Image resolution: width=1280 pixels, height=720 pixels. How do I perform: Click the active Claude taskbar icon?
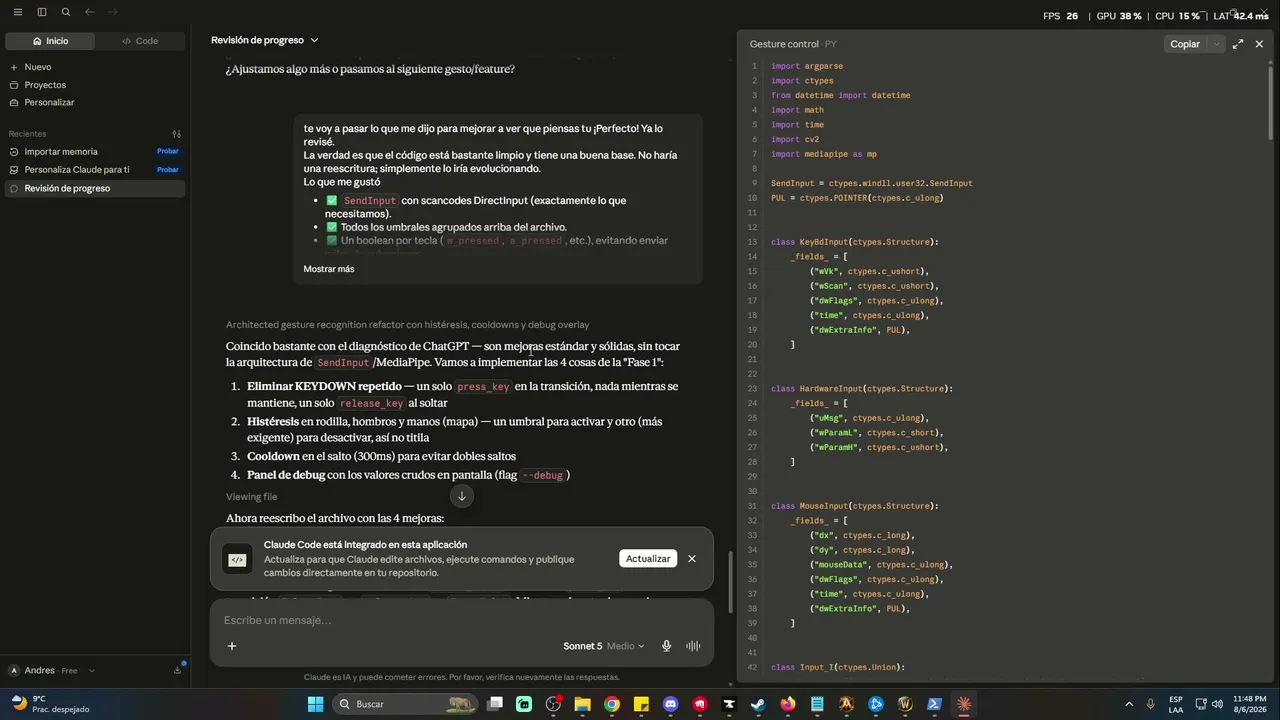tap(963, 704)
